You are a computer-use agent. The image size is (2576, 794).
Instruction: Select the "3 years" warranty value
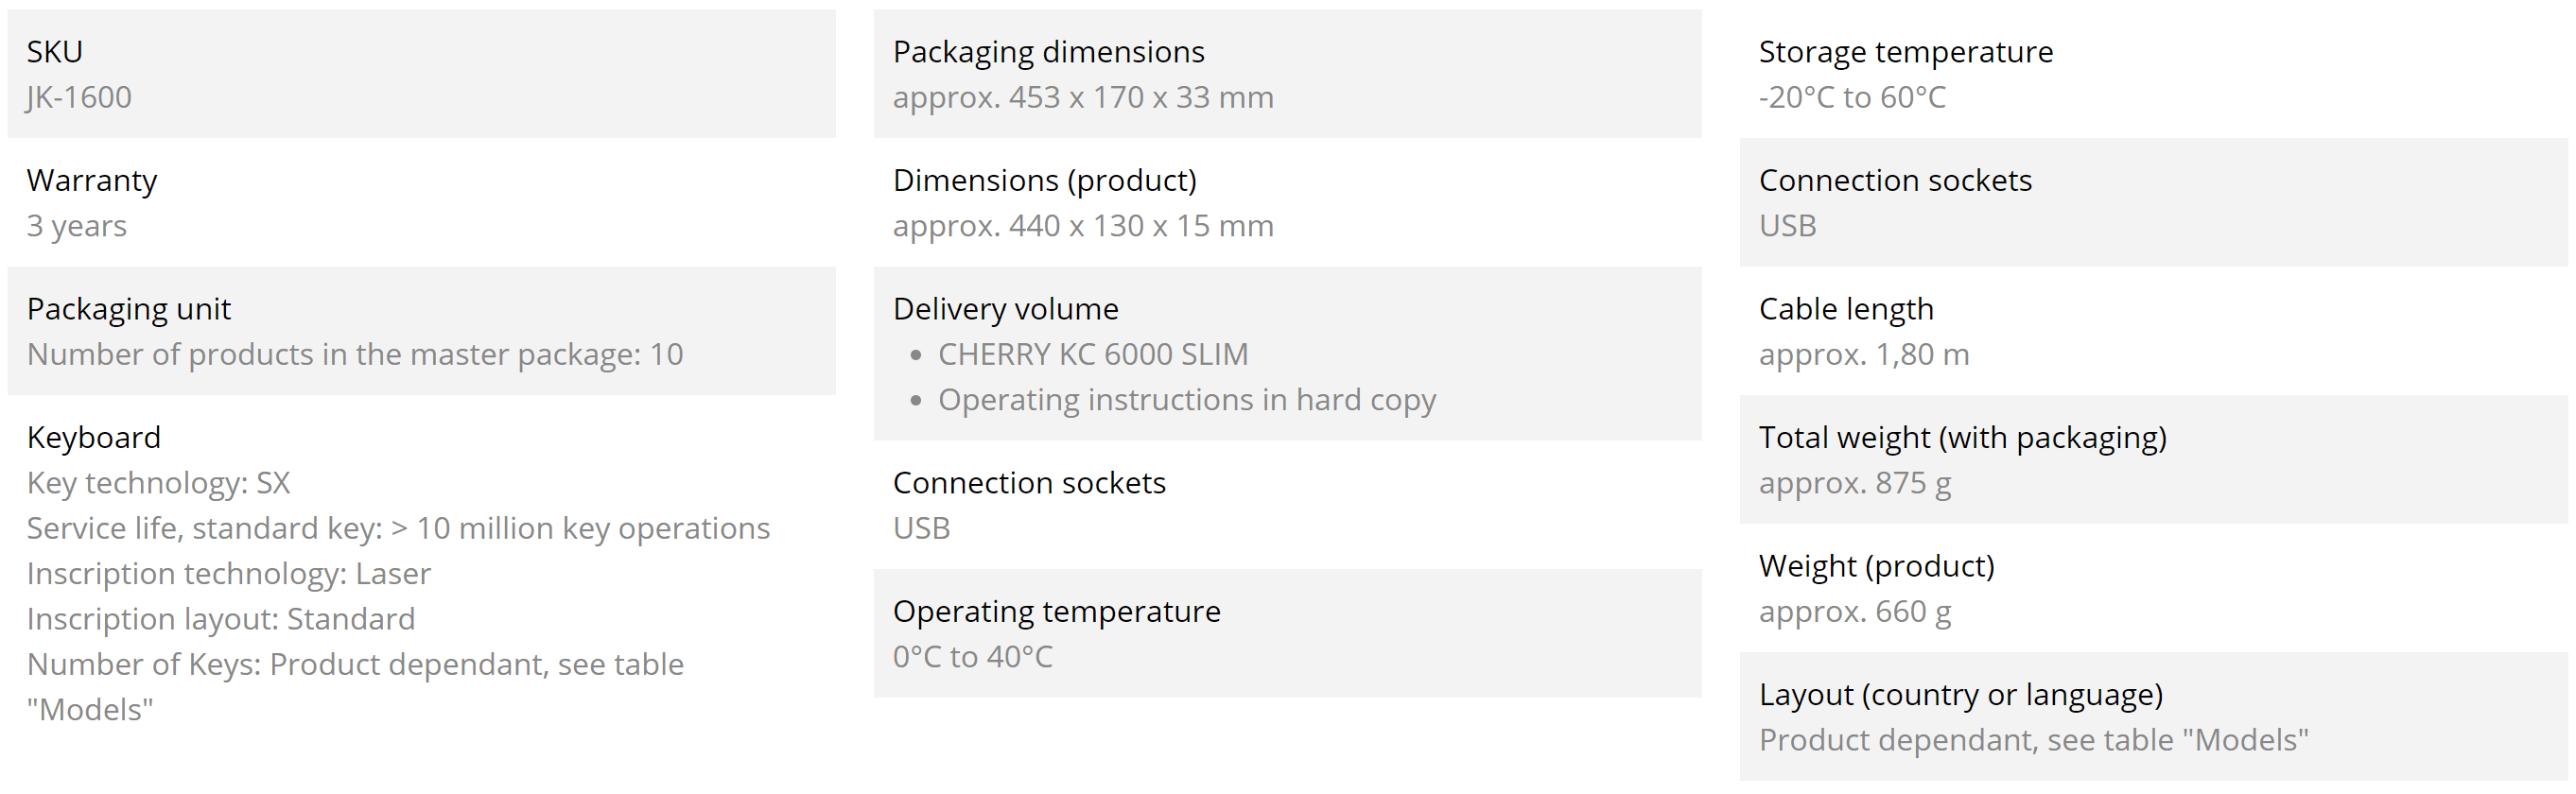pyautogui.click(x=77, y=226)
